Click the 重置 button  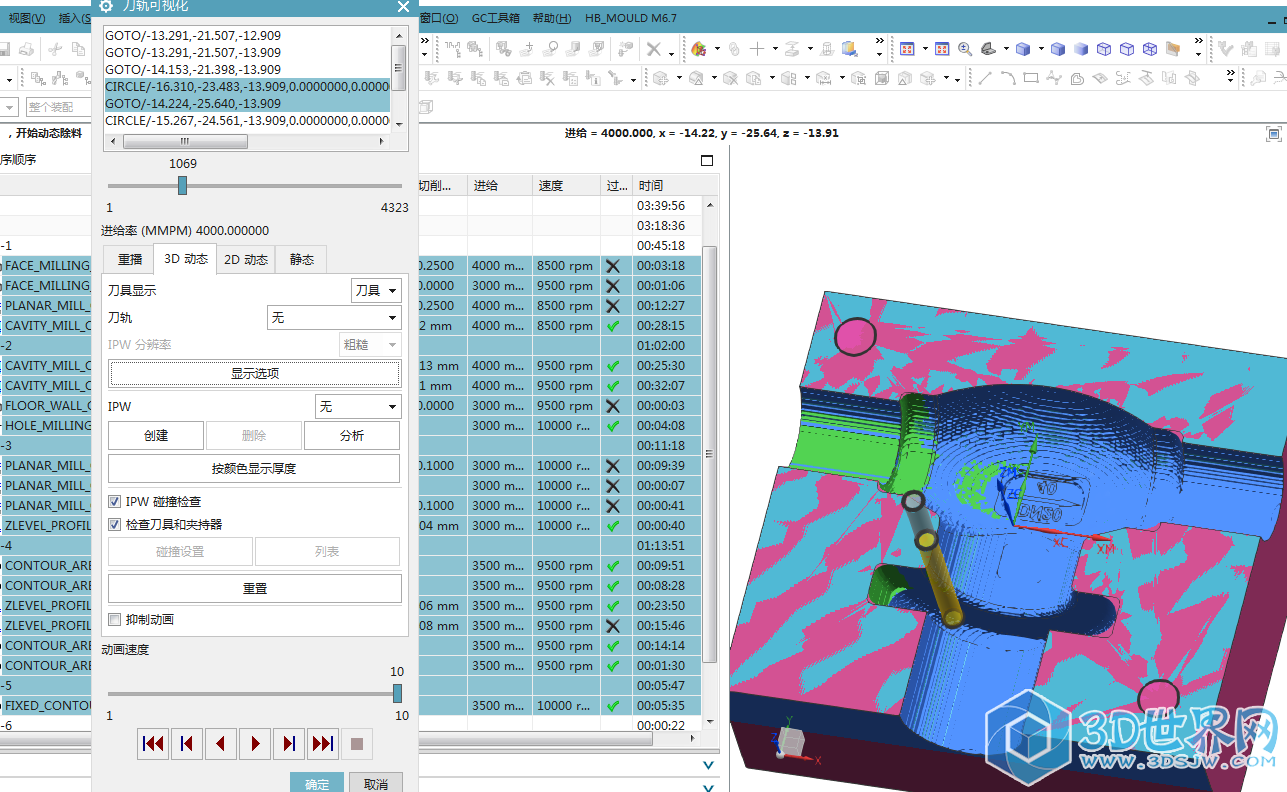[x=255, y=588]
